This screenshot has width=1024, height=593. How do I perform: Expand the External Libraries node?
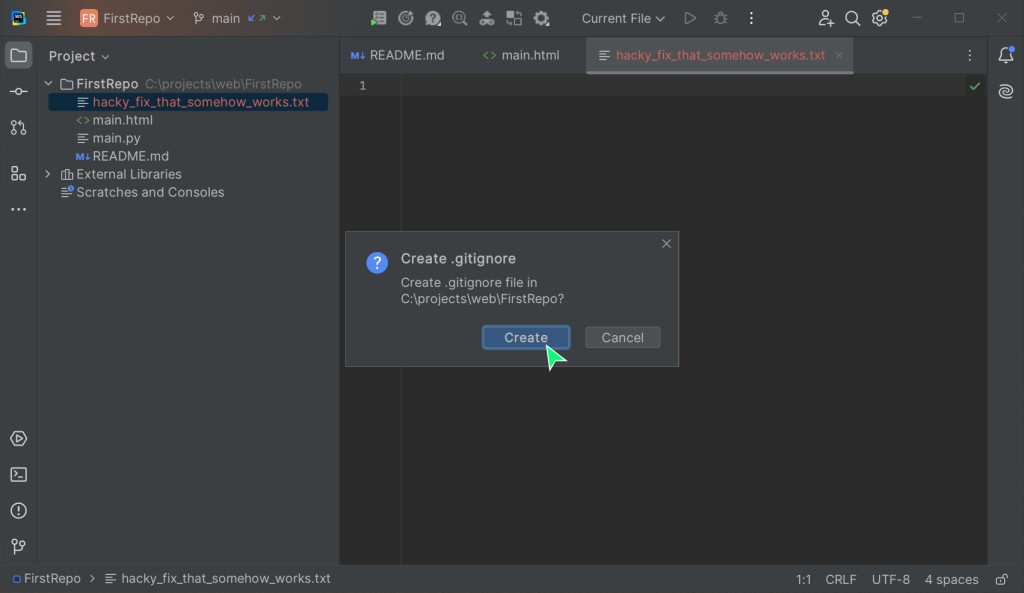48,174
